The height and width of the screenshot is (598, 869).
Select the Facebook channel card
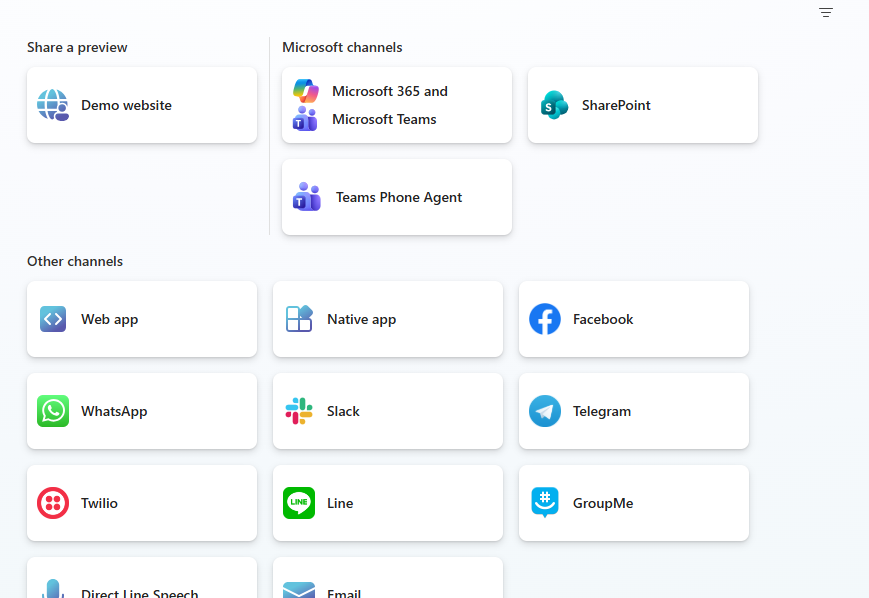tap(634, 319)
